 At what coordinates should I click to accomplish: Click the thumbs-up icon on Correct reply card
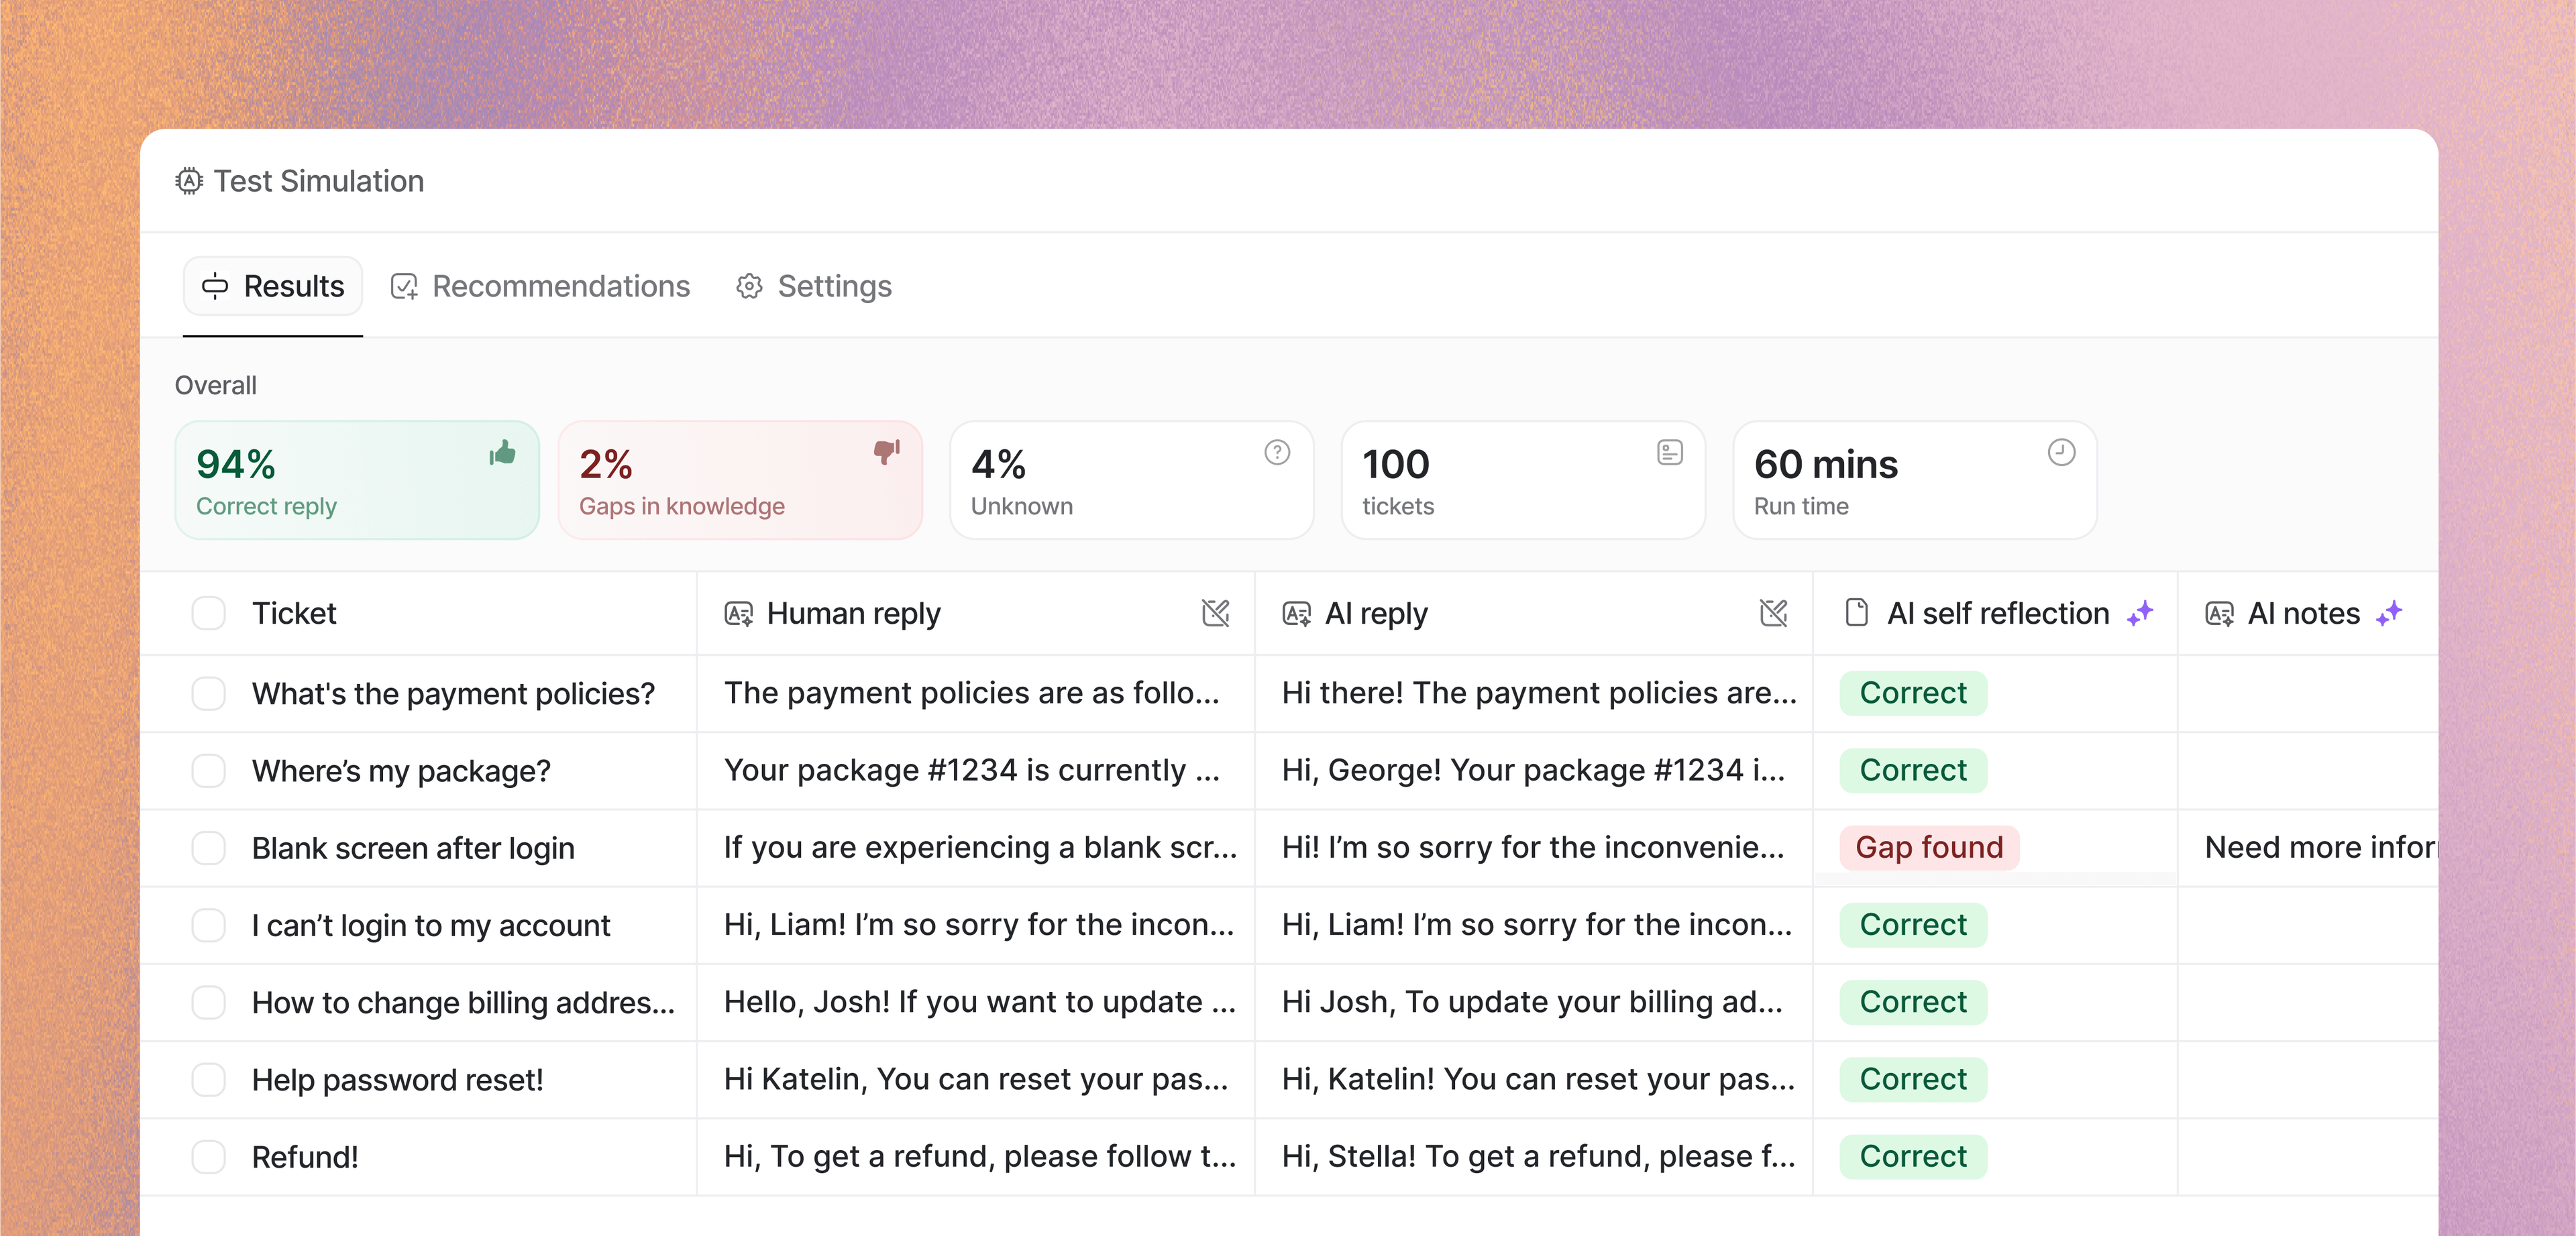click(502, 453)
